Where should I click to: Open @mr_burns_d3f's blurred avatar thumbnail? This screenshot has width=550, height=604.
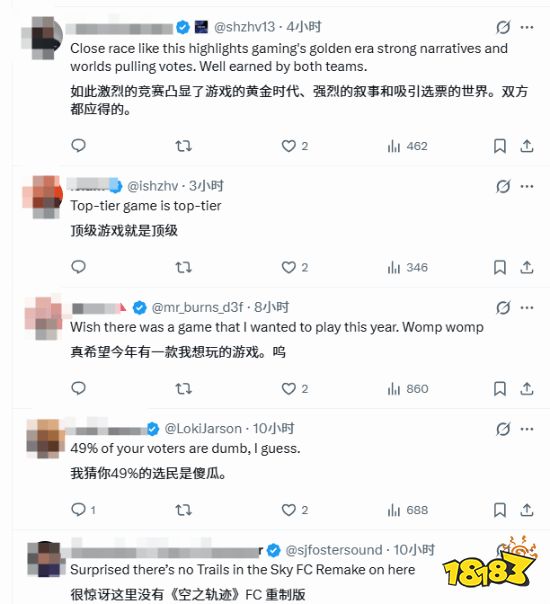coord(43,318)
